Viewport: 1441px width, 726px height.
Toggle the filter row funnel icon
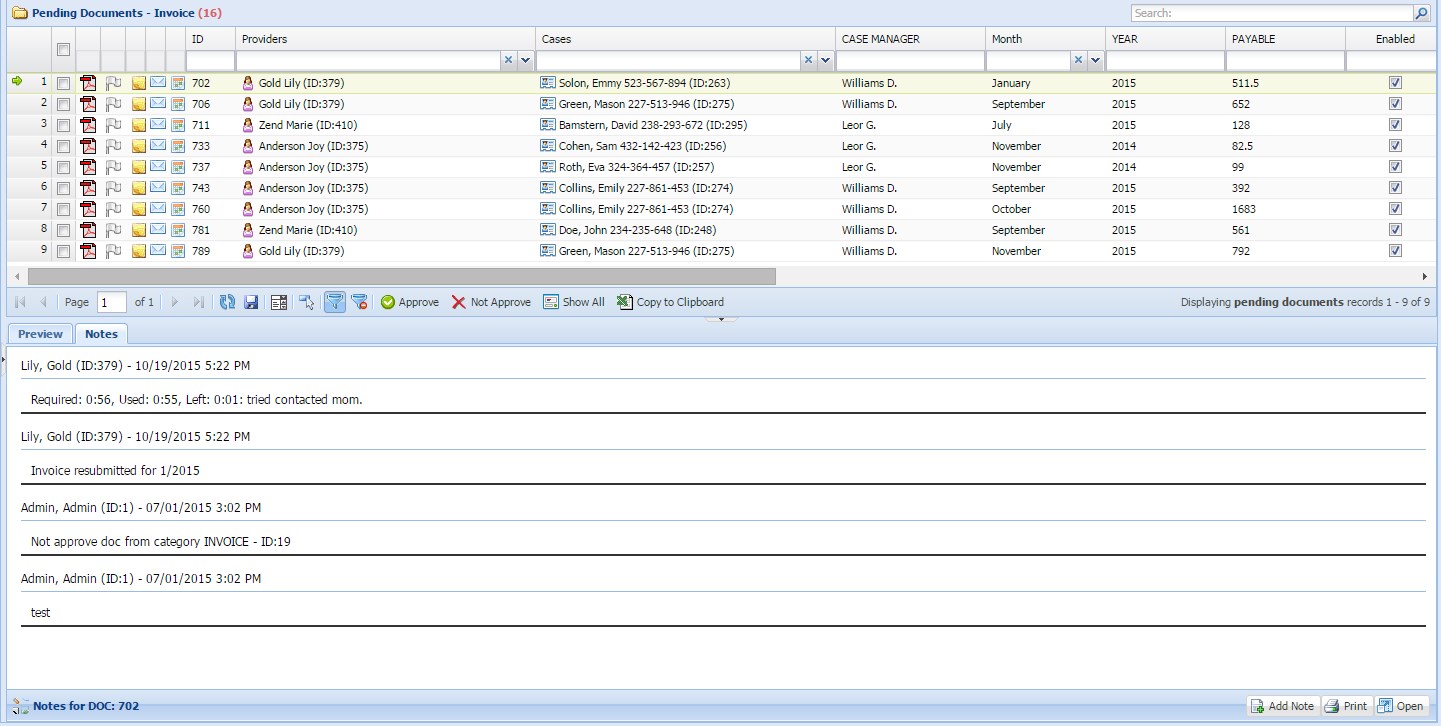point(335,302)
